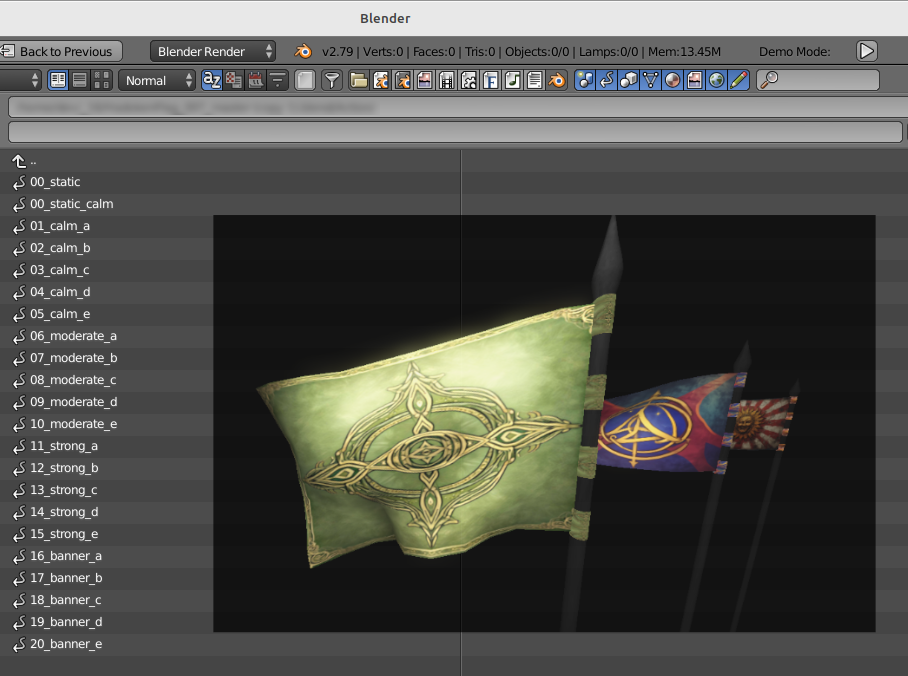The width and height of the screenshot is (908, 676).
Task: Select the 20_banner_e action
Action: [x=66, y=644]
